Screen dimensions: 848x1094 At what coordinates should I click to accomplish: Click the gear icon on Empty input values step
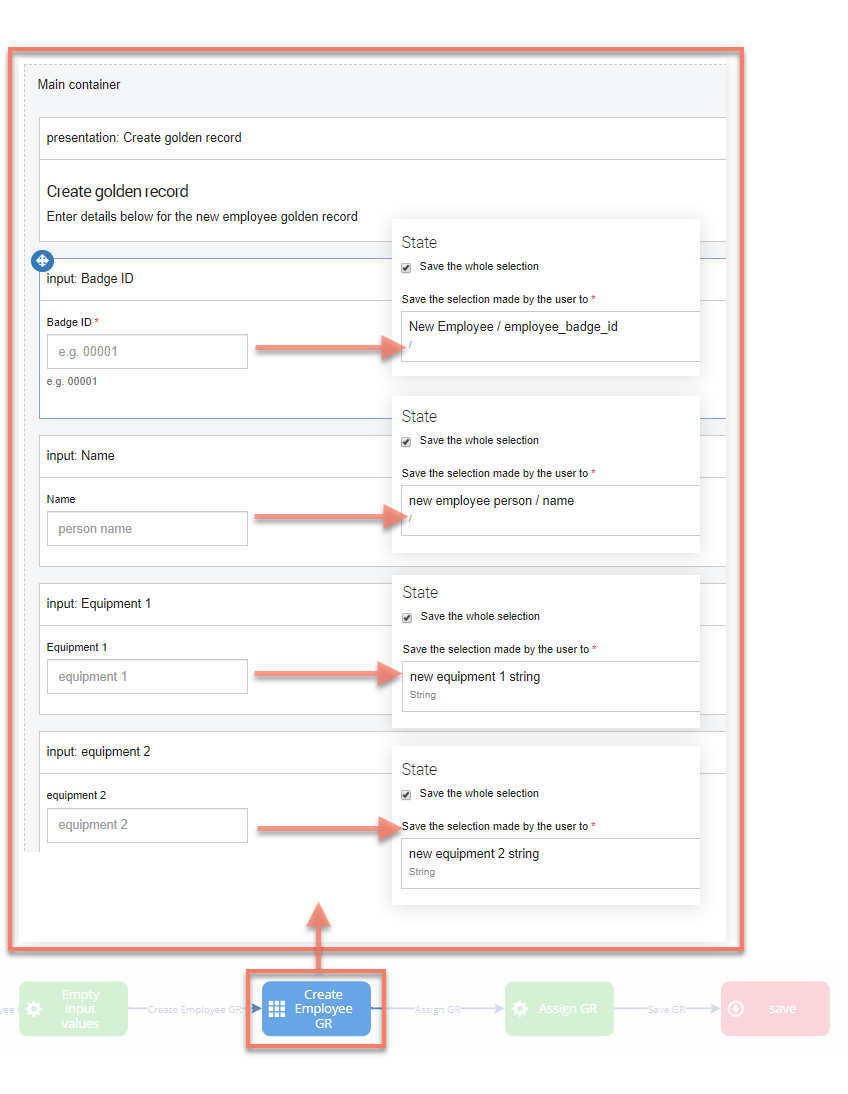click(x=34, y=1009)
